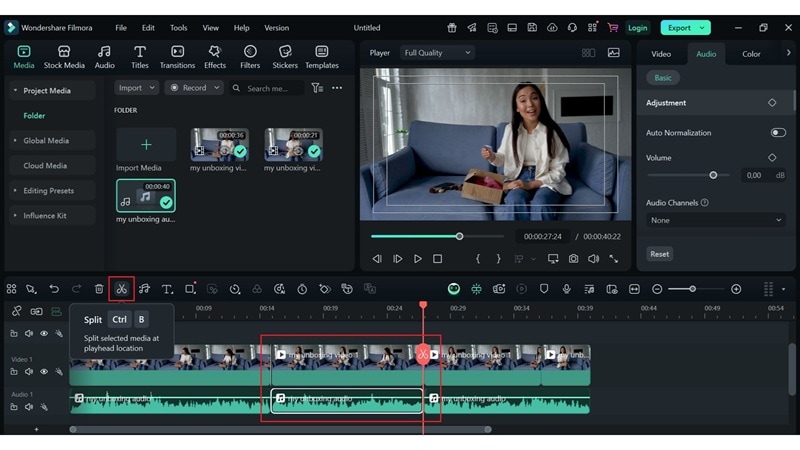The width and height of the screenshot is (800, 450).
Task: Lock the Audio 1 track
Action: [14, 407]
